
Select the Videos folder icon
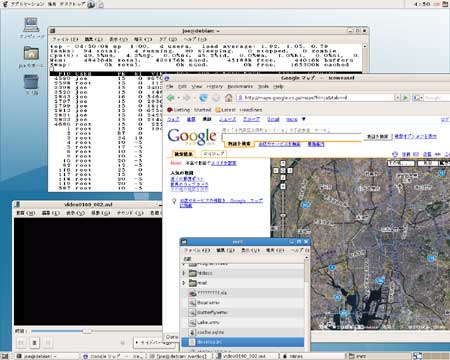point(193,273)
